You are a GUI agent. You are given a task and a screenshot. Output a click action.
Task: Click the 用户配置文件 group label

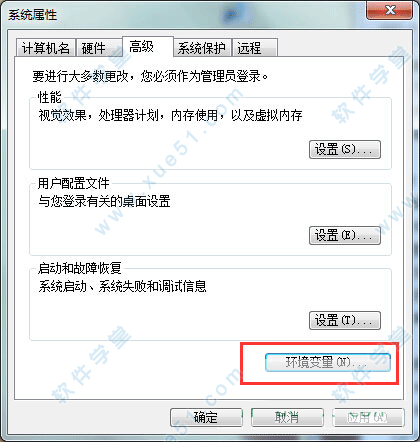click(x=73, y=183)
